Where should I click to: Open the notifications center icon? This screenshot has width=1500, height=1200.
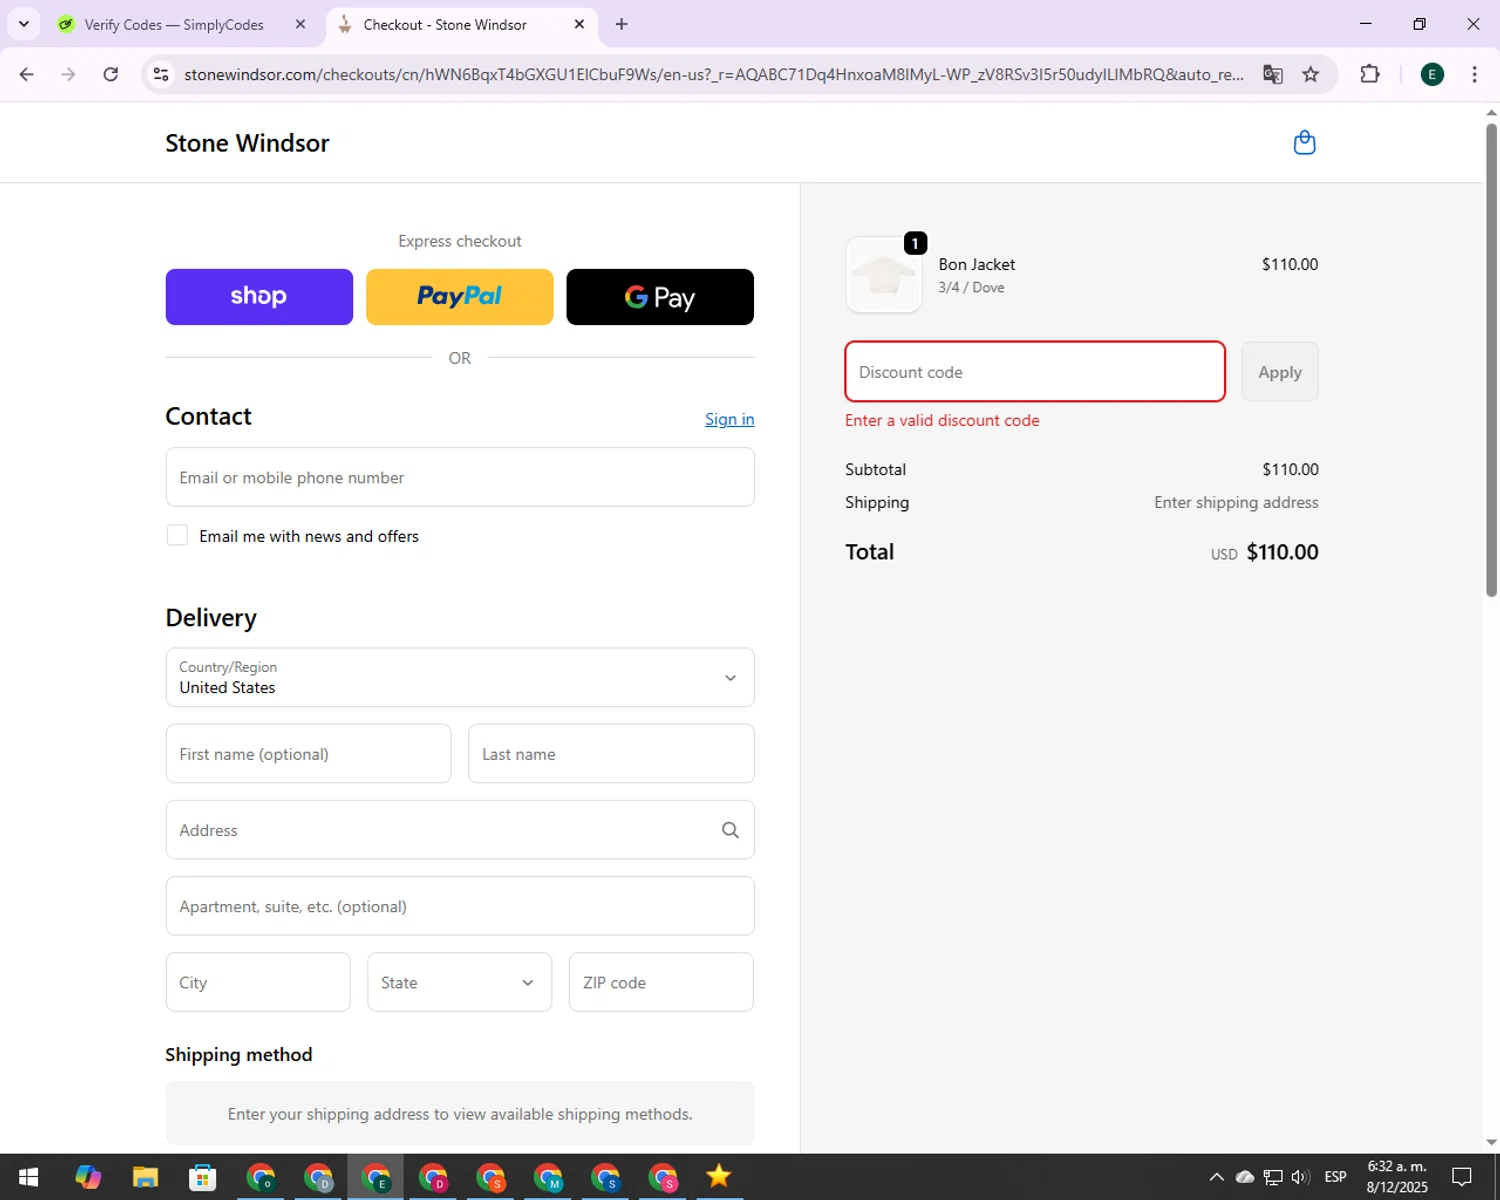[1462, 1177]
